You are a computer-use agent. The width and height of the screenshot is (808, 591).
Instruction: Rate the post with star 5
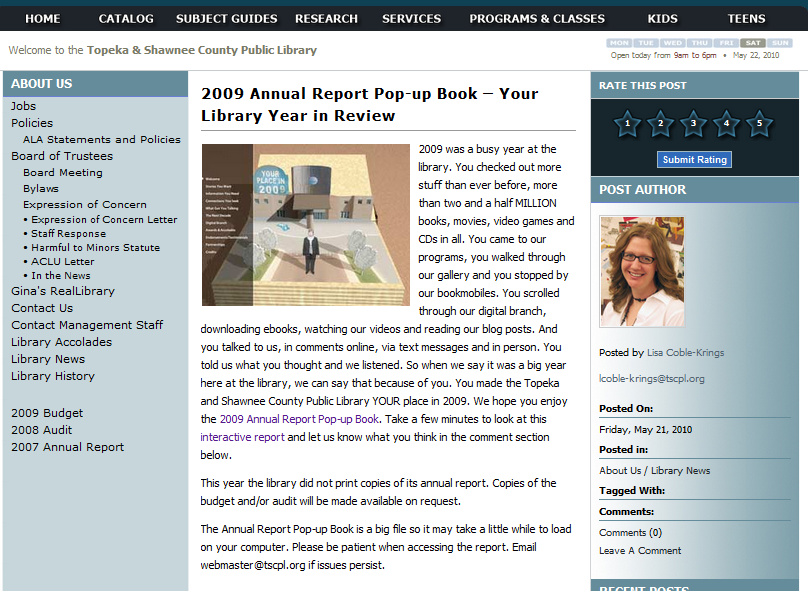[x=759, y=124]
